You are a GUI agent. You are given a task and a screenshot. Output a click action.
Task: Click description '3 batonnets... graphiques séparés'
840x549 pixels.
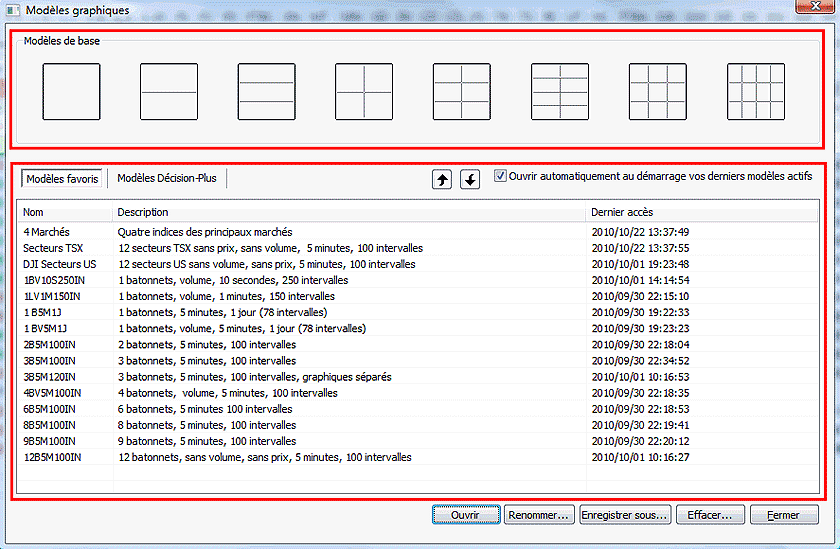(x=254, y=377)
